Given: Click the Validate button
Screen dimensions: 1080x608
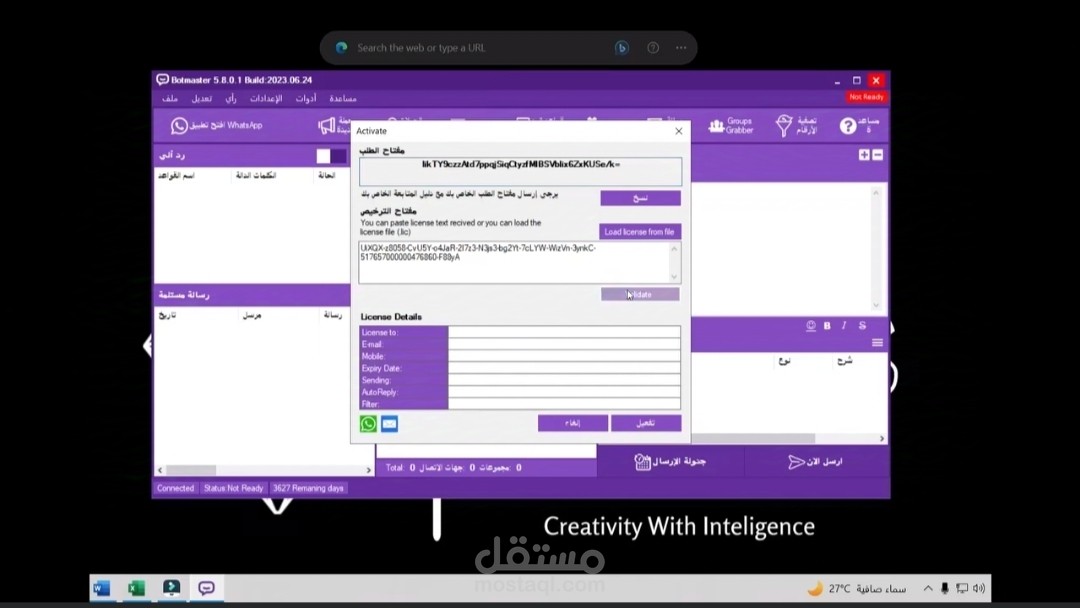Looking at the screenshot, I should (640, 295).
